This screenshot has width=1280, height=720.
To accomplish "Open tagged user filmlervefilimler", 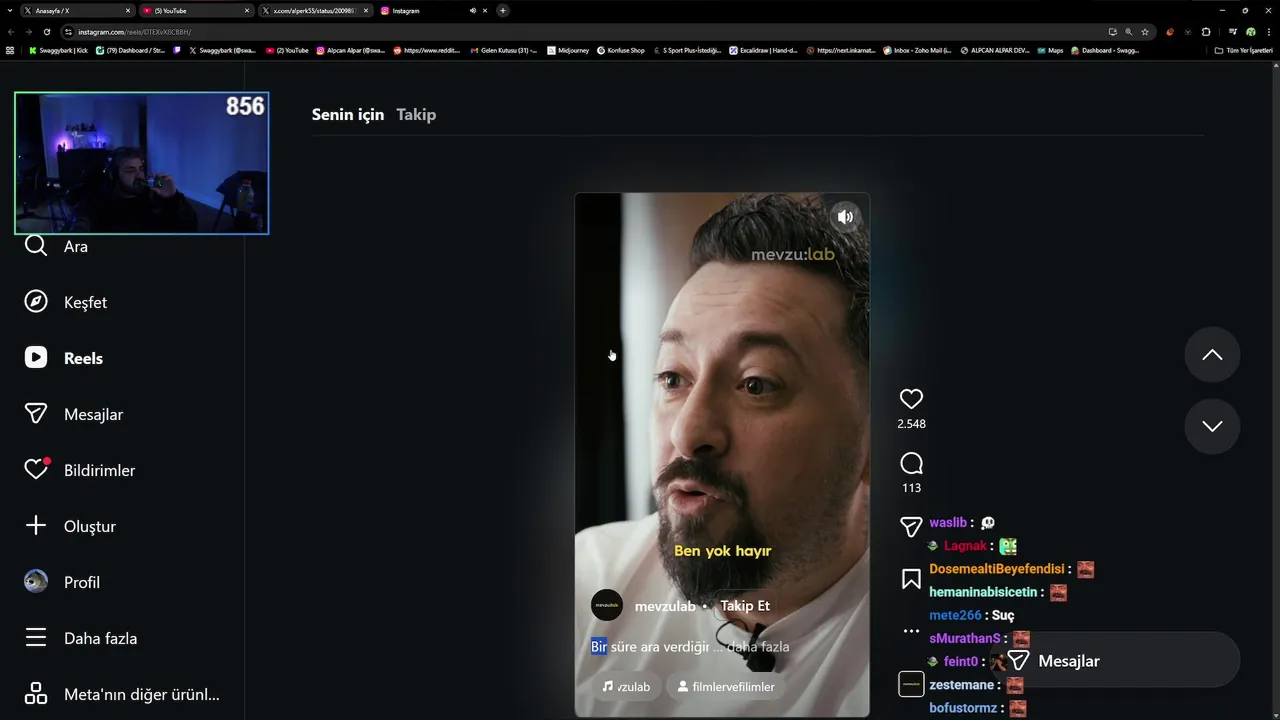I will pos(726,687).
